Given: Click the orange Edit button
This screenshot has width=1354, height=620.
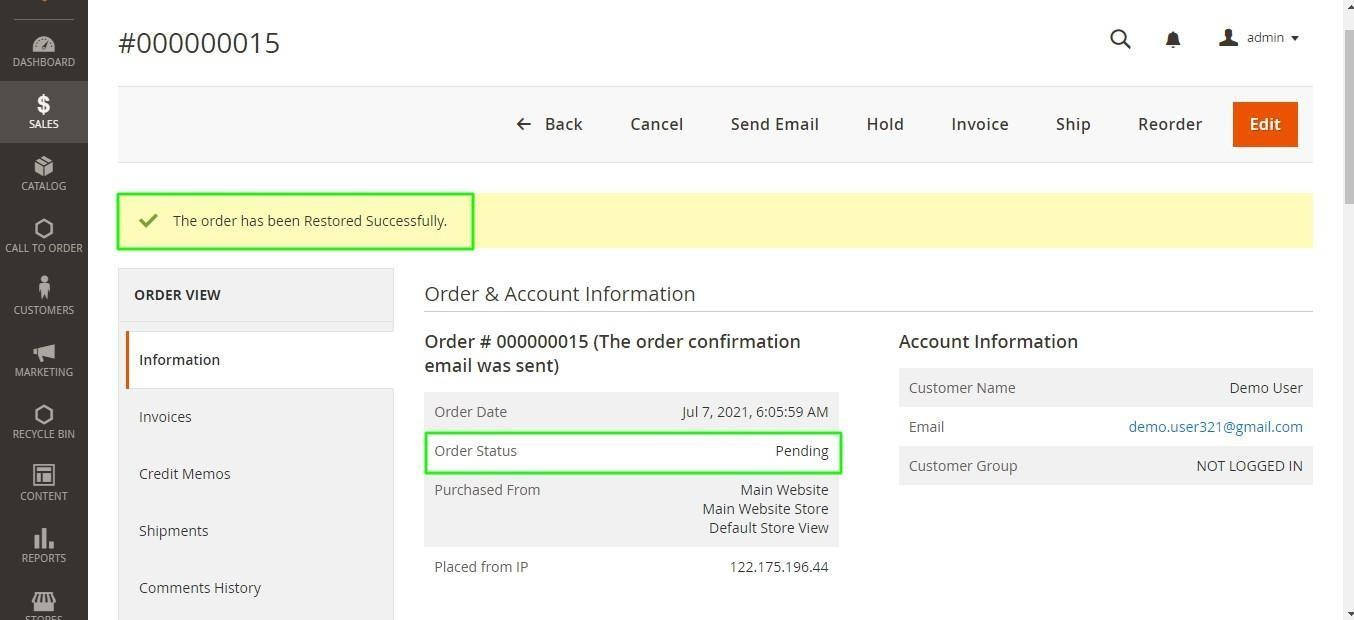Looking at the screenshot, I should click(x=1264, y=124).
